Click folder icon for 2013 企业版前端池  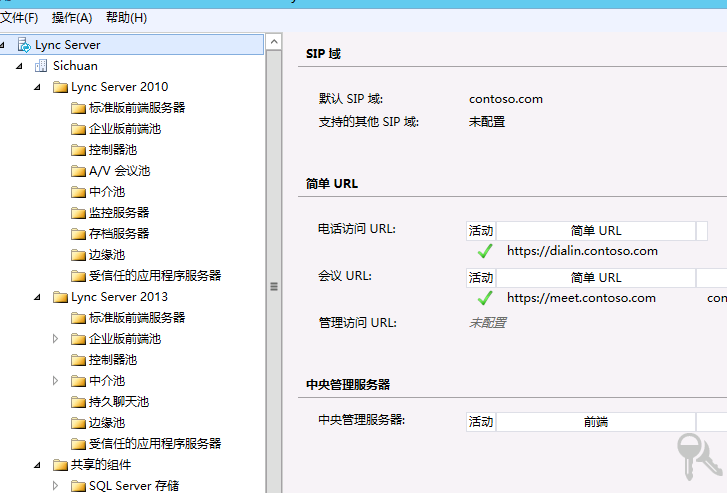pyautogui.click(x=78, y=339)
